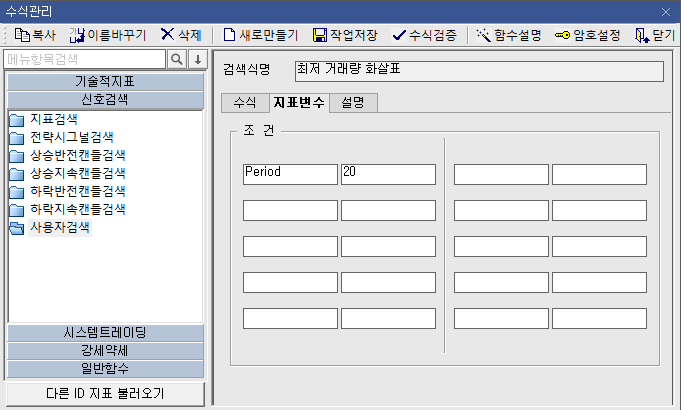
Task: Select the 상승지속캔들검색 tree label
Action: click(x=78, y=173)
